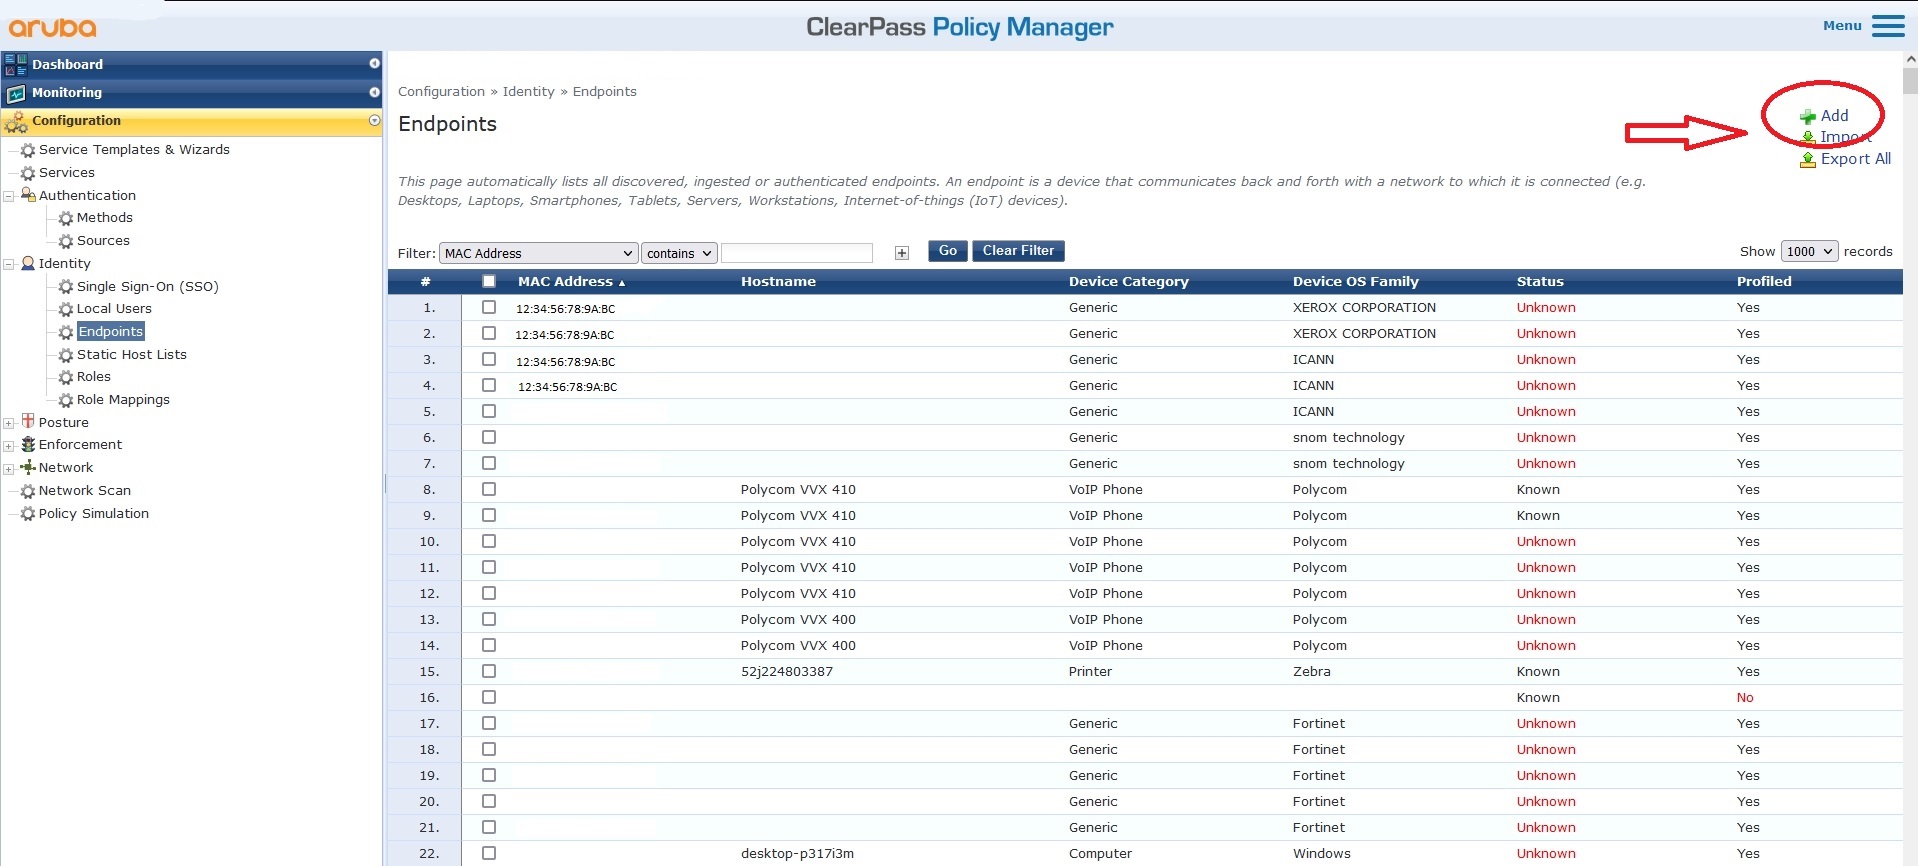Screen dimensions: 1918x866
Task: Open the contains operator dropdown
Action: pos(679,253)
